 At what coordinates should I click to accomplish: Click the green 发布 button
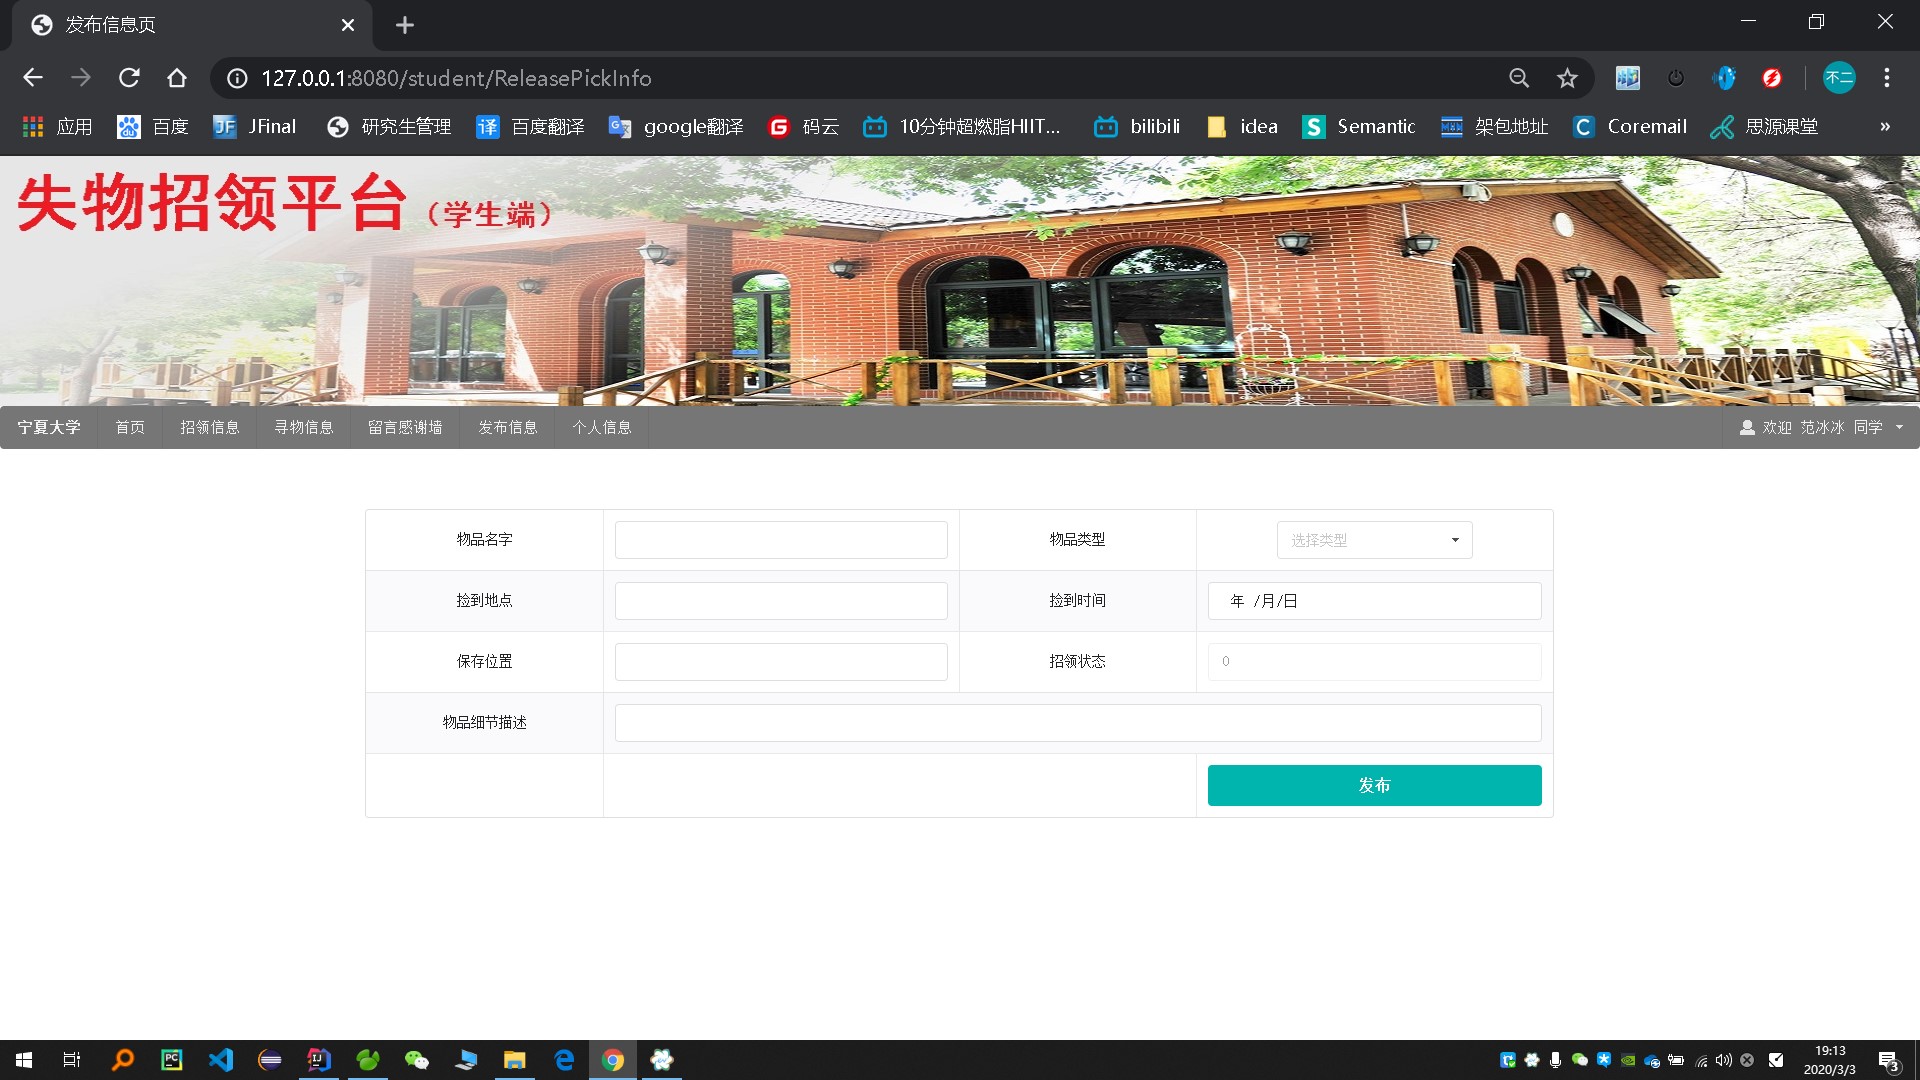(1374, 785)
